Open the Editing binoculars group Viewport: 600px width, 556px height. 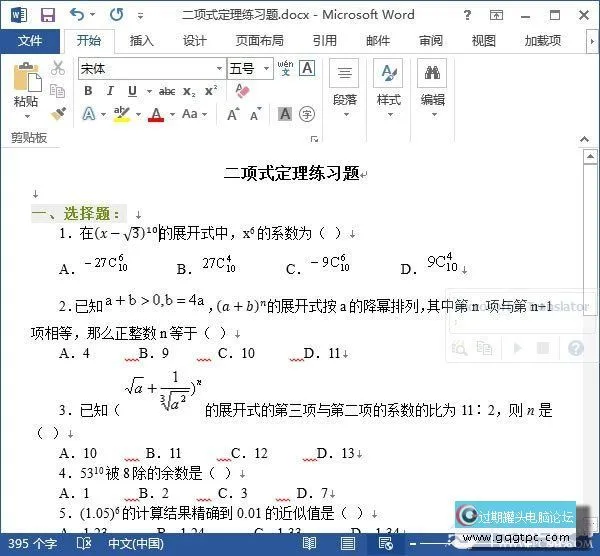[x=432, y=84]
